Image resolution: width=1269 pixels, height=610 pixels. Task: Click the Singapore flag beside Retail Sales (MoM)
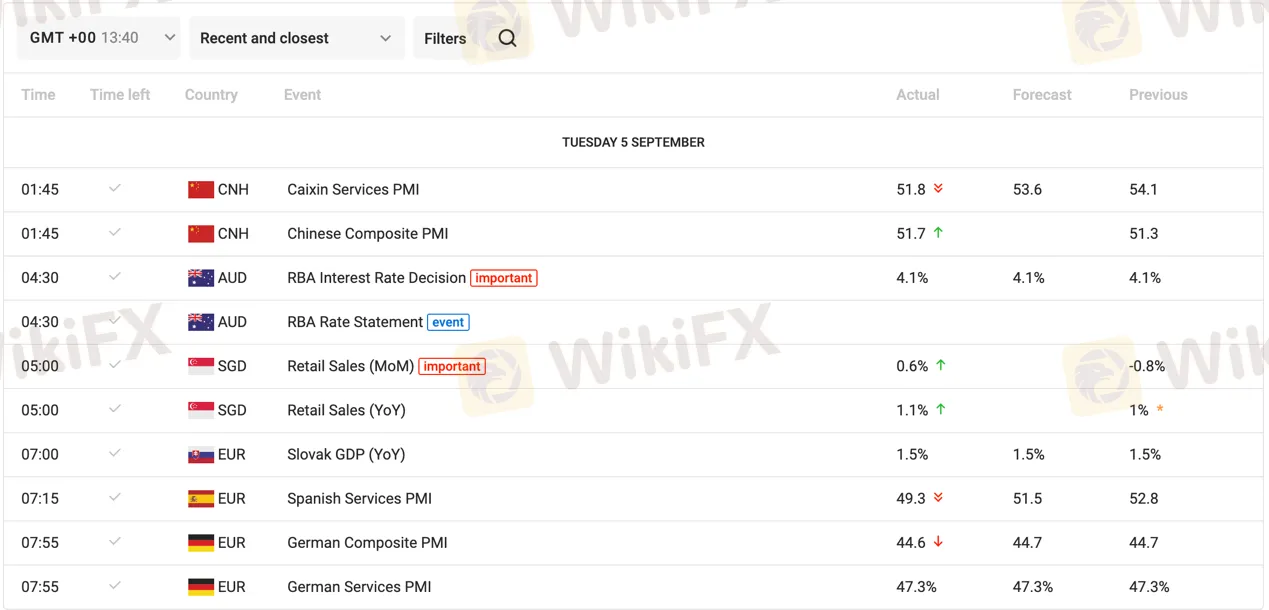click(x=201, y=366)
